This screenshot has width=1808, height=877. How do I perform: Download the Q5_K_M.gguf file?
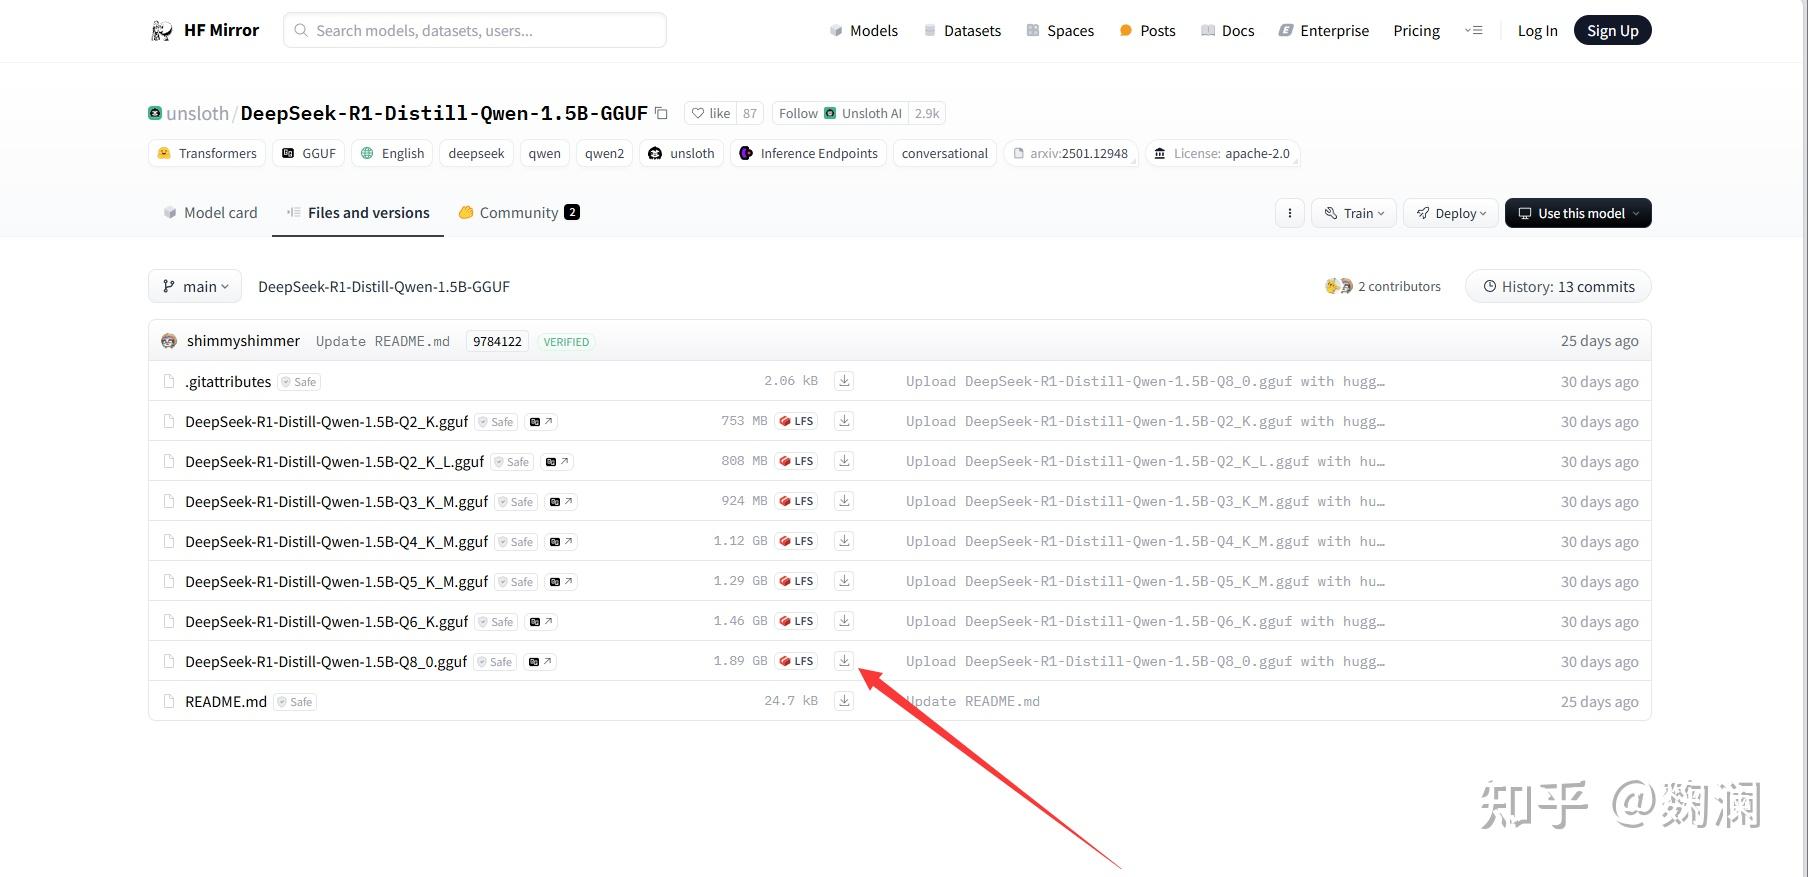click(844, 581)
